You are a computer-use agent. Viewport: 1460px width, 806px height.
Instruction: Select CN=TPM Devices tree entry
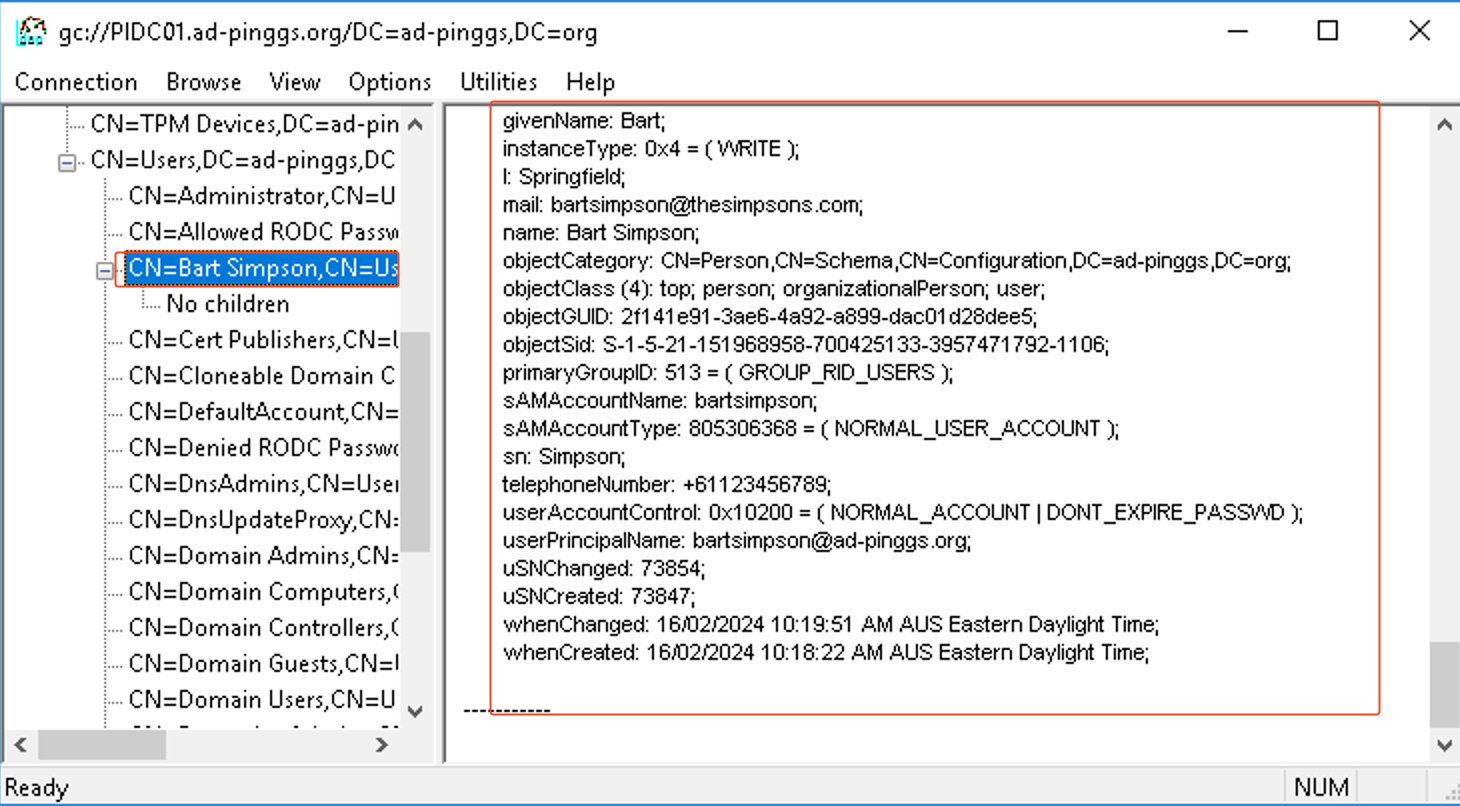tap(243, 124)
